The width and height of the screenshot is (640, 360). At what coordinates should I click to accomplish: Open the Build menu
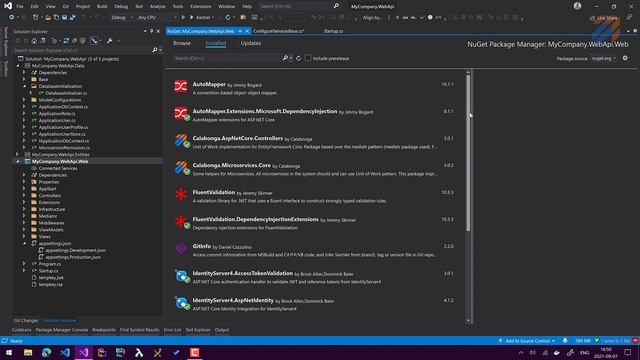[x=102, y=6]
